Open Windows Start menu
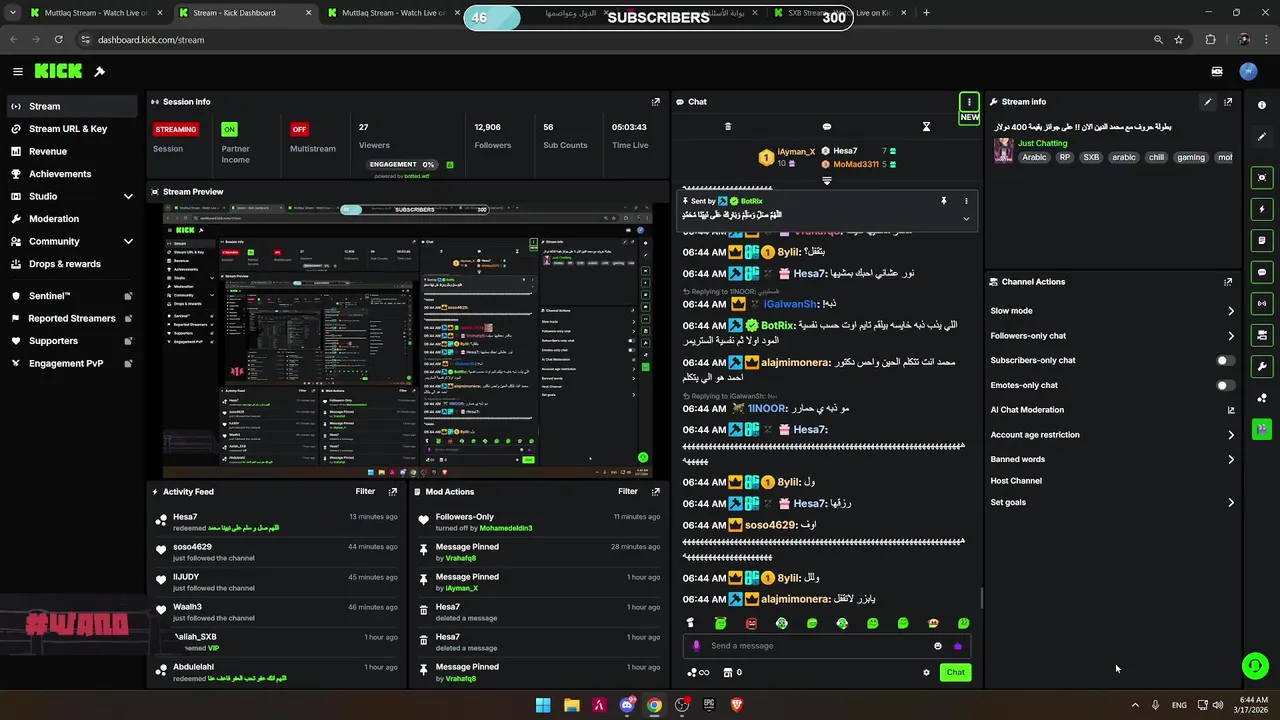 [x=543, y=705]
